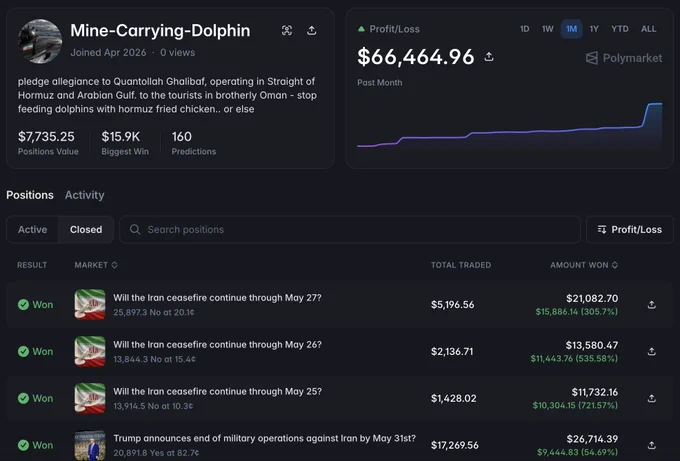Open the May 27 Iran ceasefire market
This screenshot has height=461, width=680.
coord(217,298)
